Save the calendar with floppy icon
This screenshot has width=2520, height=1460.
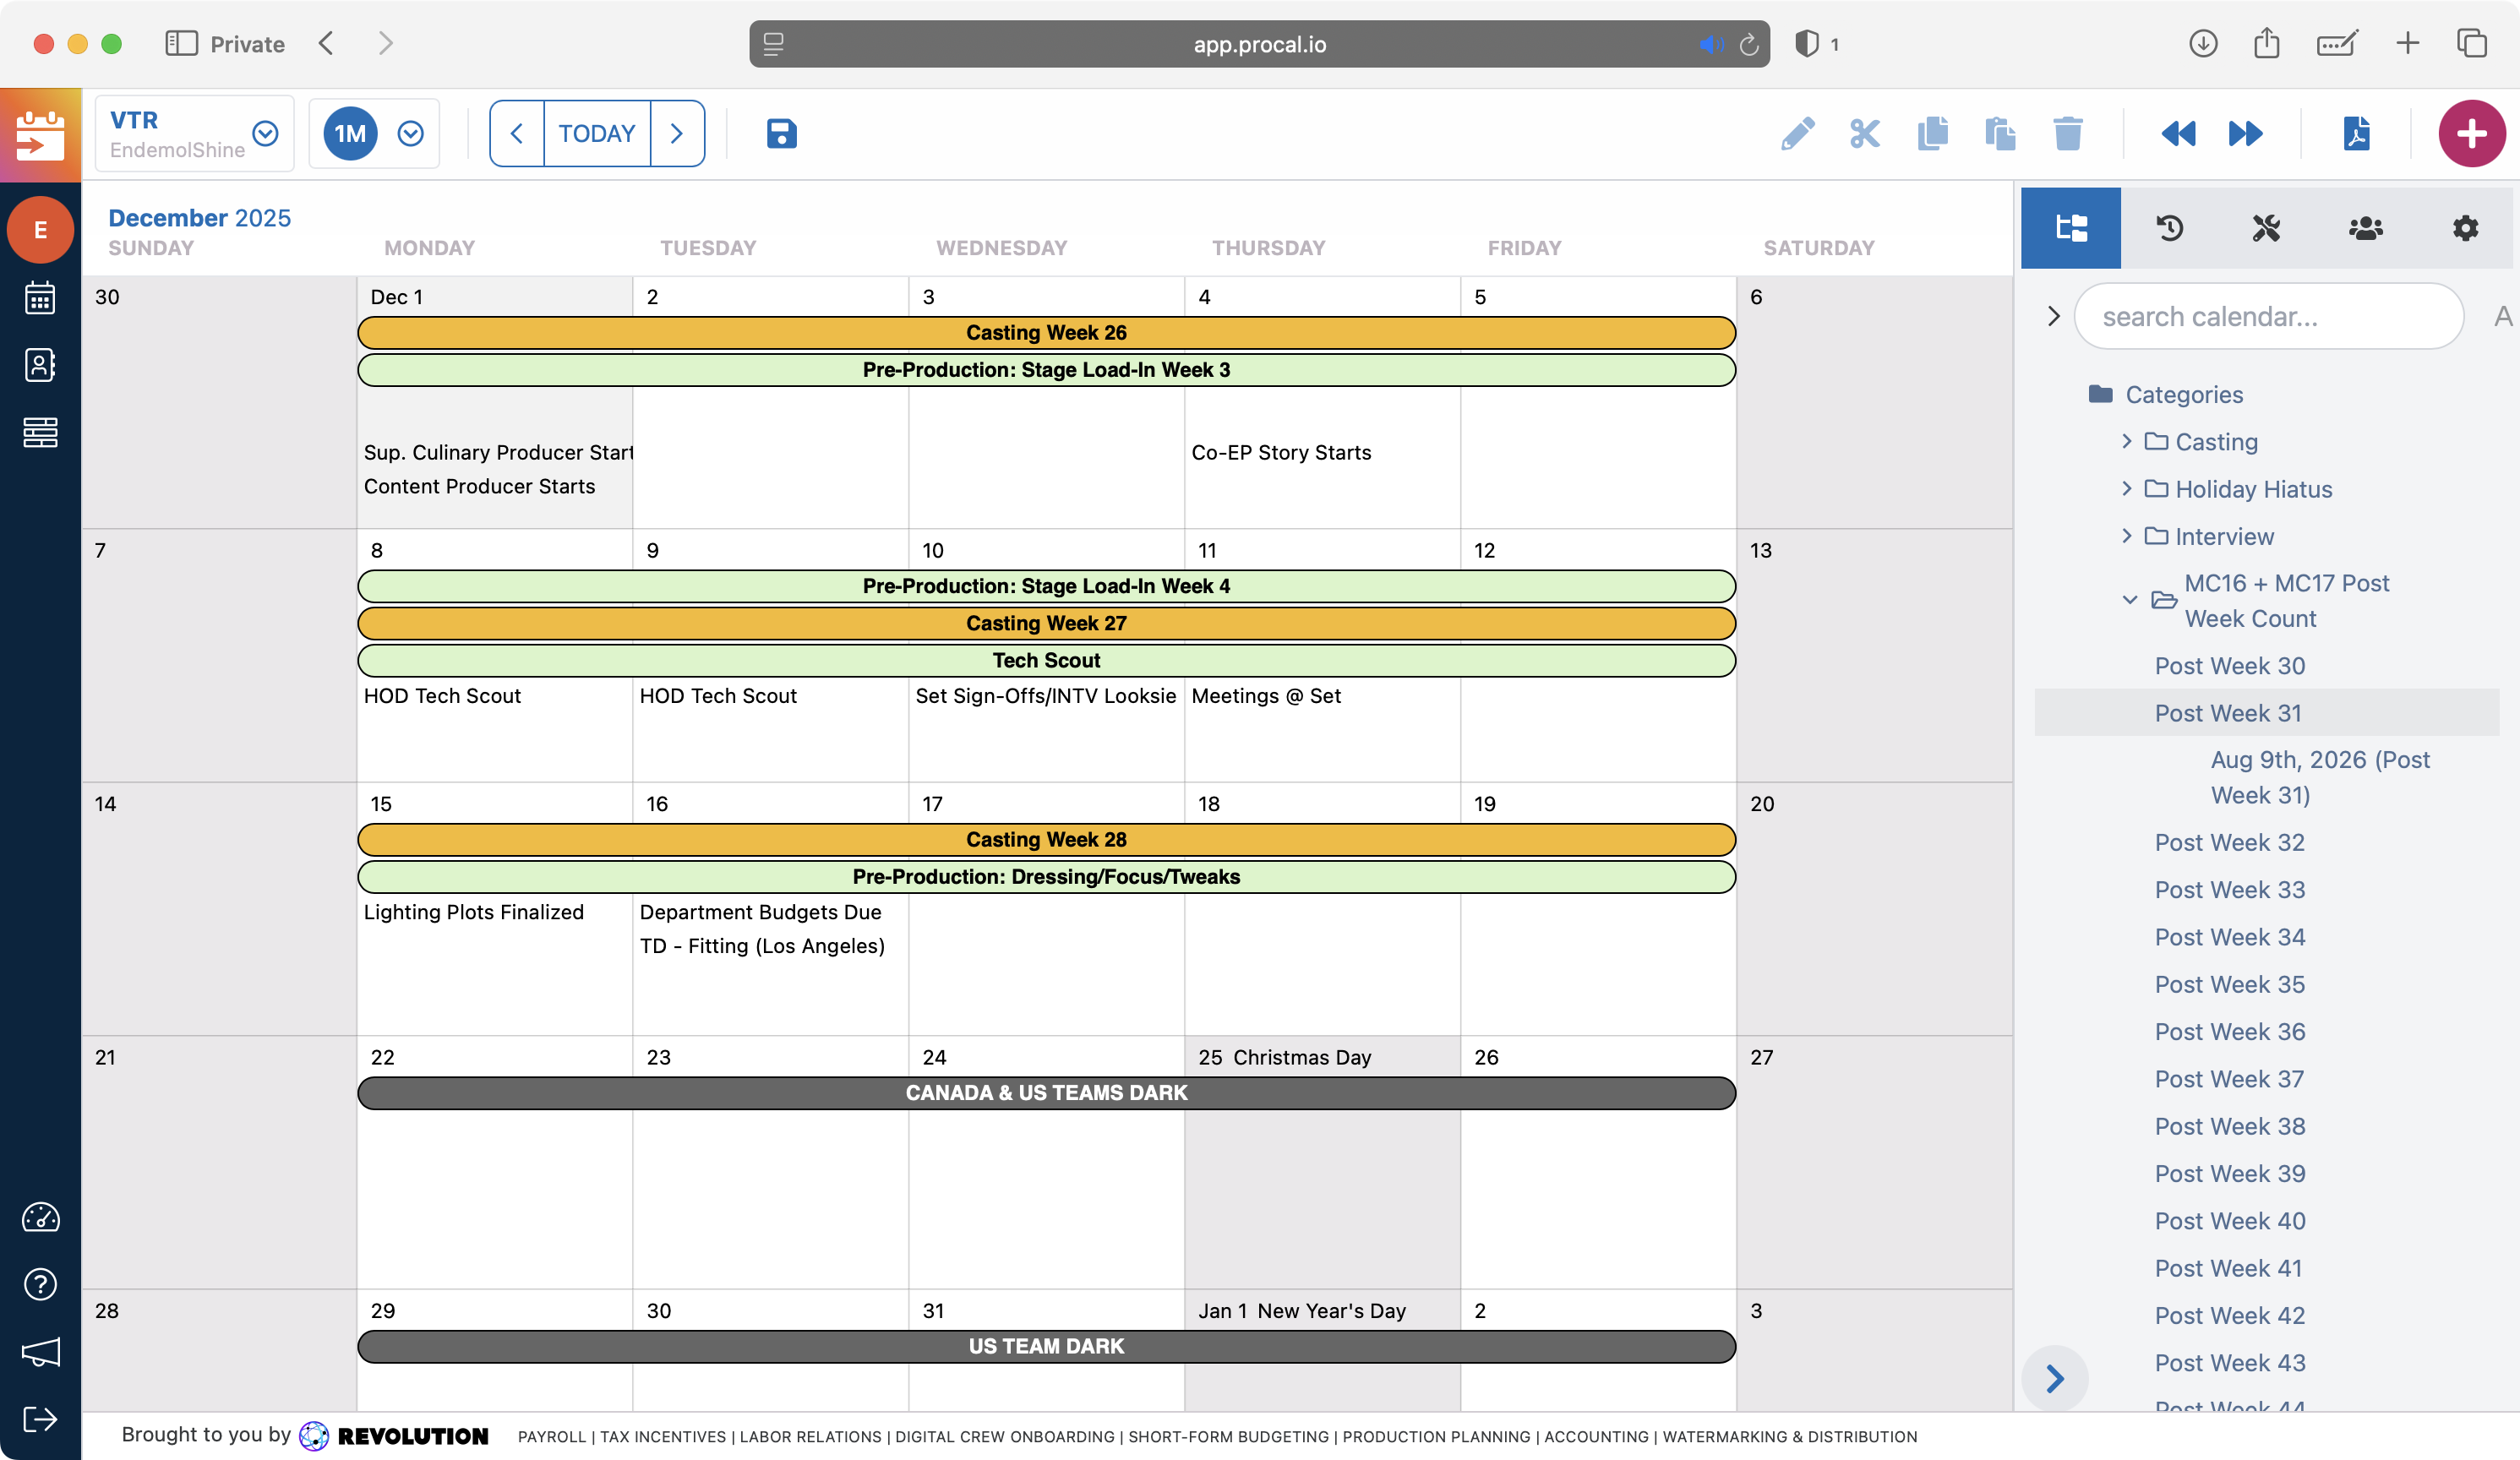[x=781, y=133]
